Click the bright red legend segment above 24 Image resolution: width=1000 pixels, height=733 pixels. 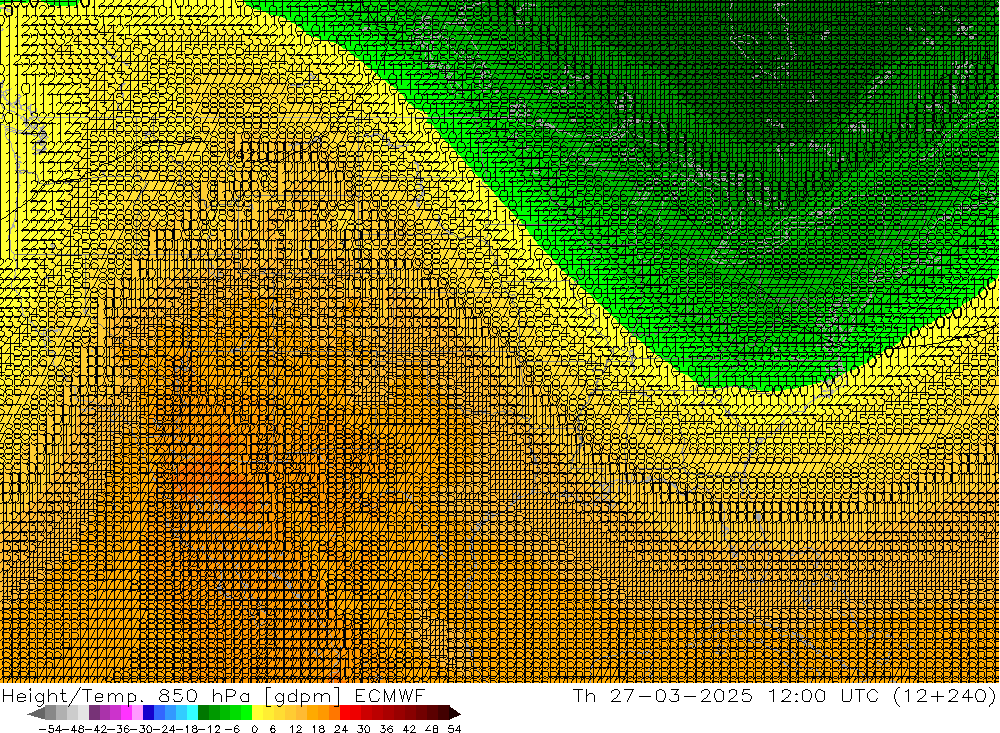(x=345, y=713)
